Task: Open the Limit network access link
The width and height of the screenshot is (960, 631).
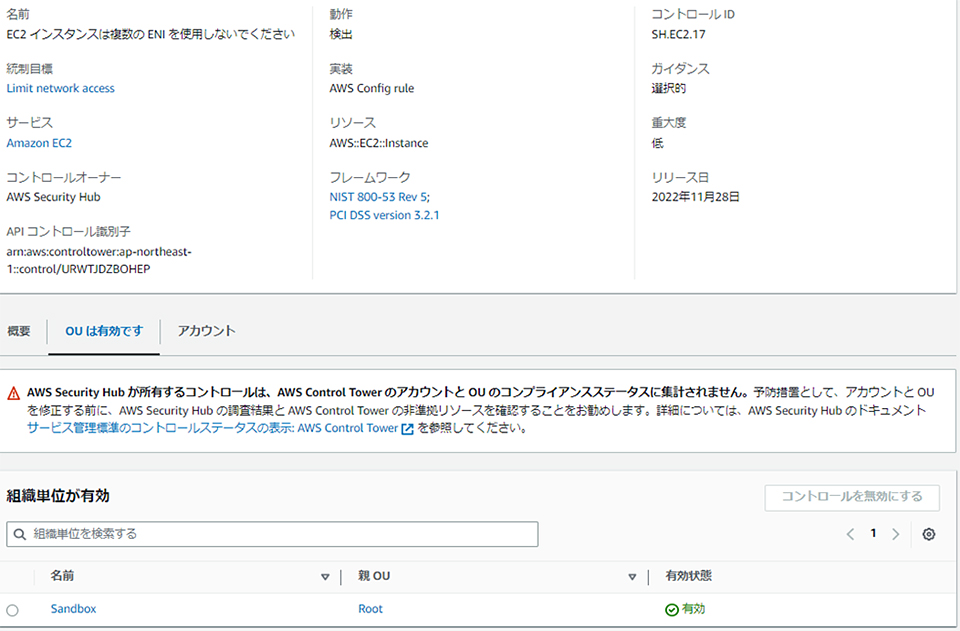Action: 61,88
